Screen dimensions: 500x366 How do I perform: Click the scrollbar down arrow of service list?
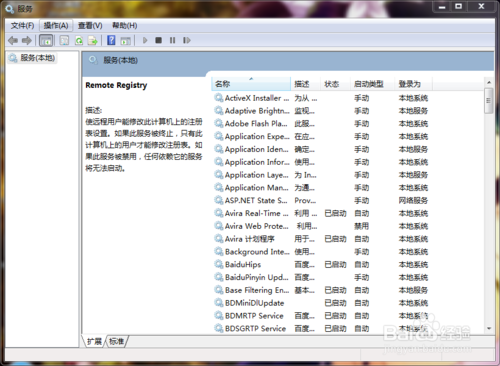tap(489, 329)
